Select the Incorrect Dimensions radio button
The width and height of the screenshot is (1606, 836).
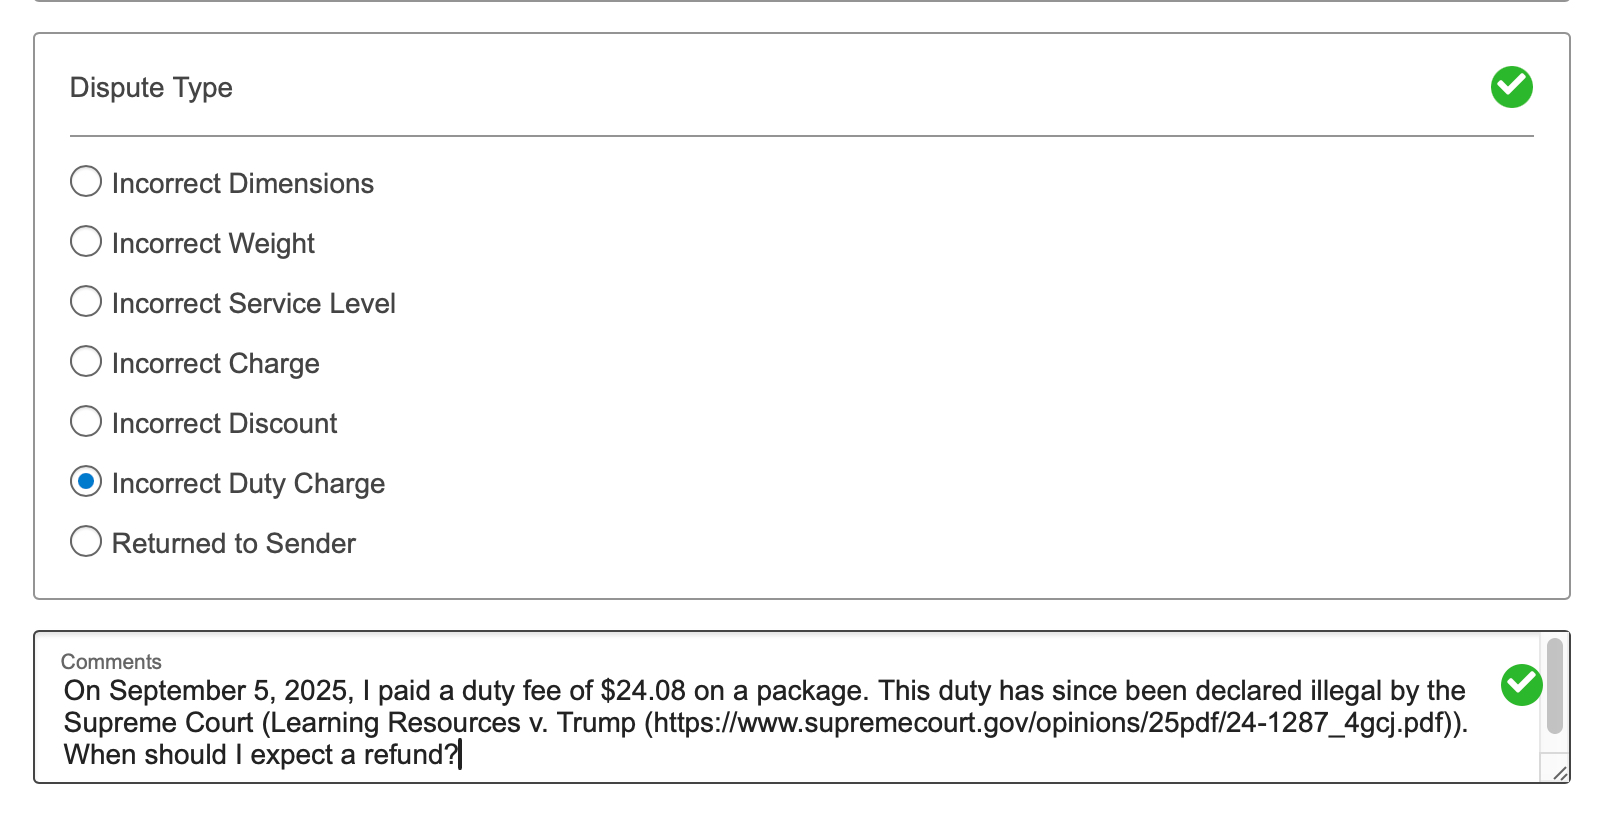point(86,182)
